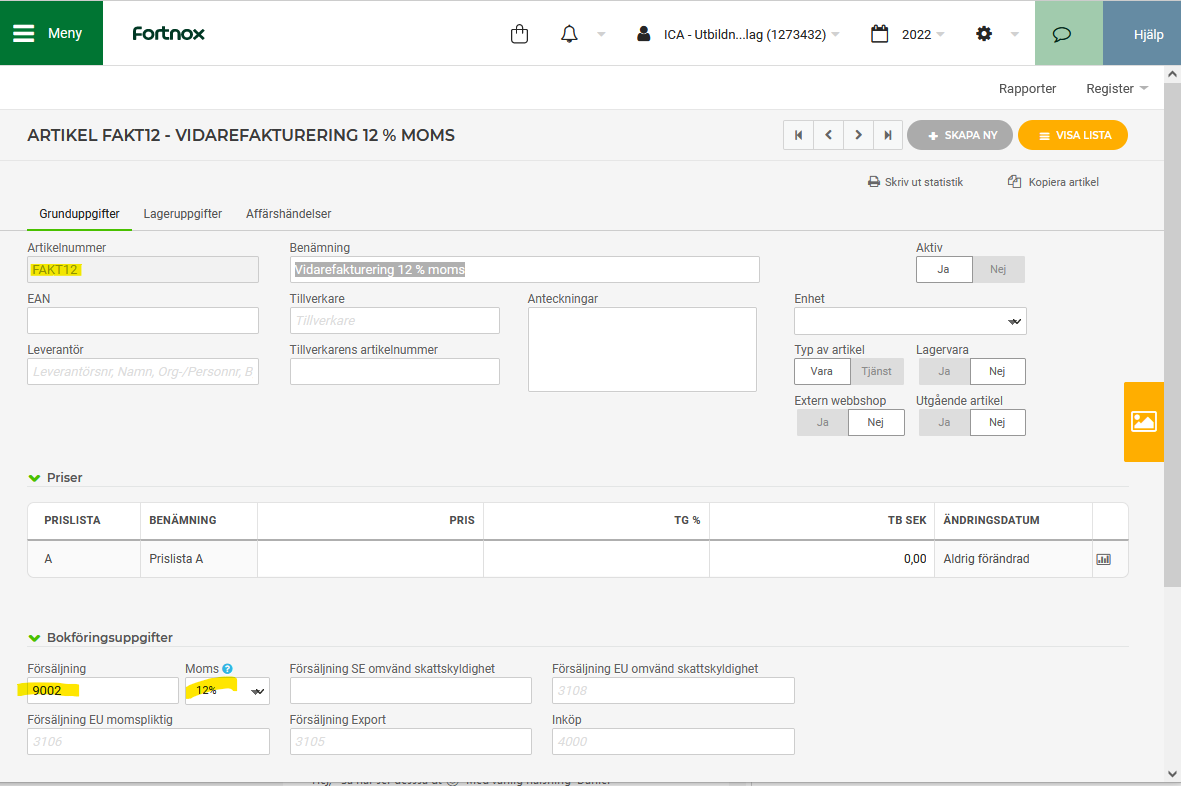Open the Register menu
The width and height of the screenshot is (1181, 786).
point(1117,89)
